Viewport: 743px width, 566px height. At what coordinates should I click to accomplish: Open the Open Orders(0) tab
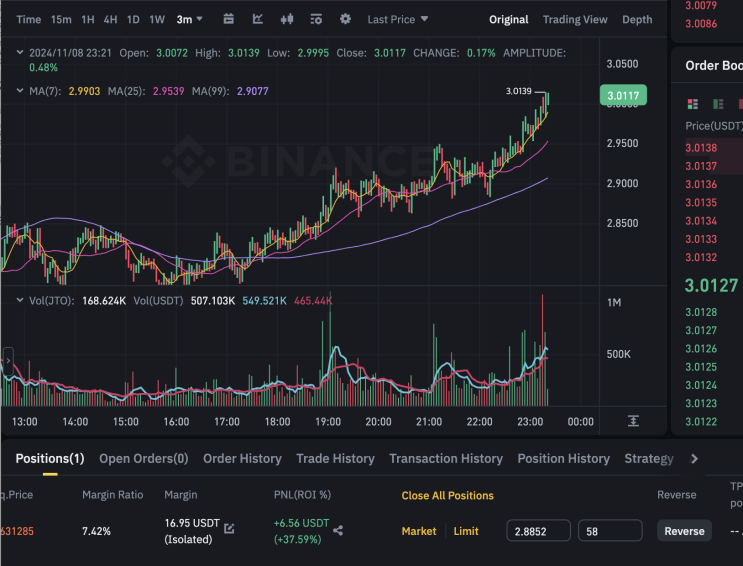pos(144,458)
